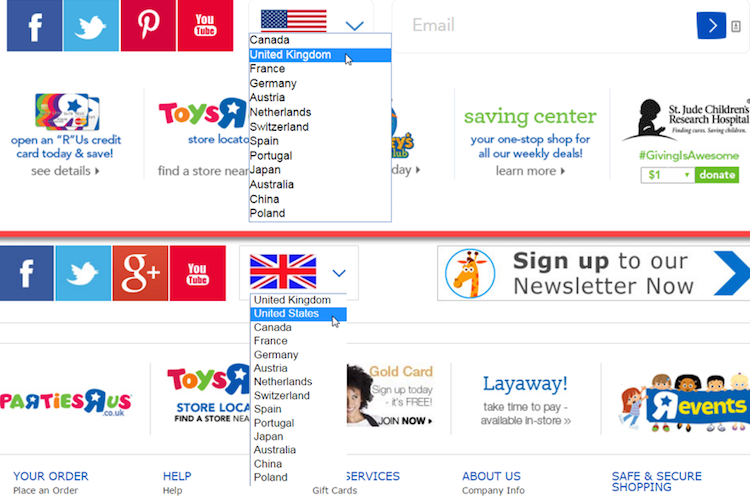Screen dimensions: 750x496
Task: Open the Facebook icon in top footer
Action: pos(34,25)
